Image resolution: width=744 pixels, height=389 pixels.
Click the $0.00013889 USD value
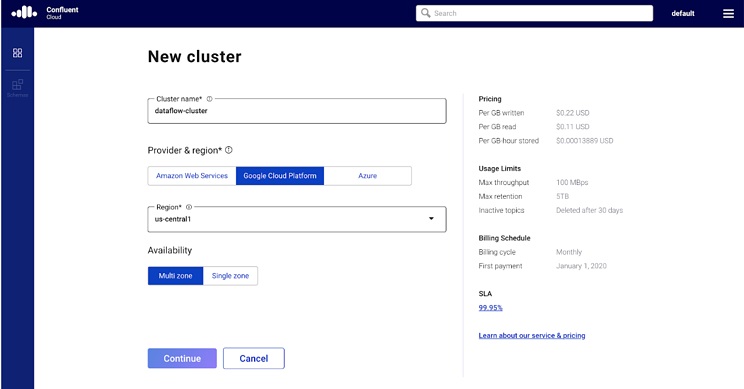point(585,140)
